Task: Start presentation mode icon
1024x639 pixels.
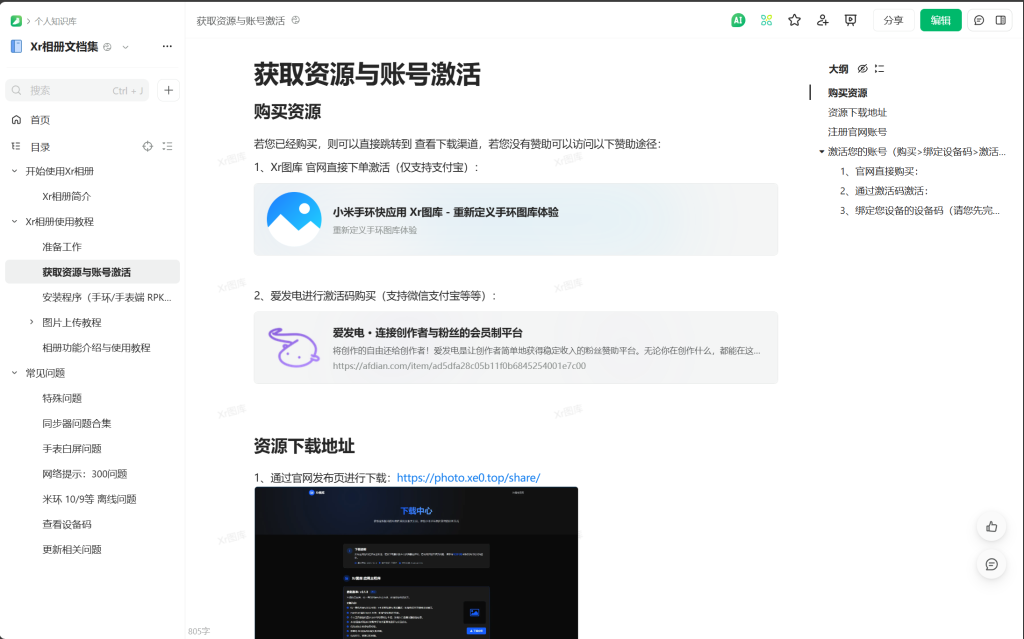Action: [x=850, y=20]
